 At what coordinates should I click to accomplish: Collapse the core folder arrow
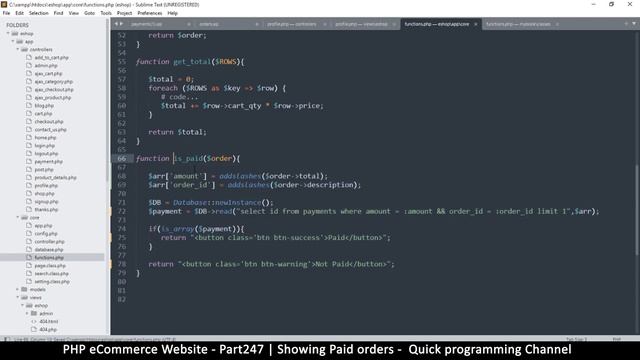[18, 218]
